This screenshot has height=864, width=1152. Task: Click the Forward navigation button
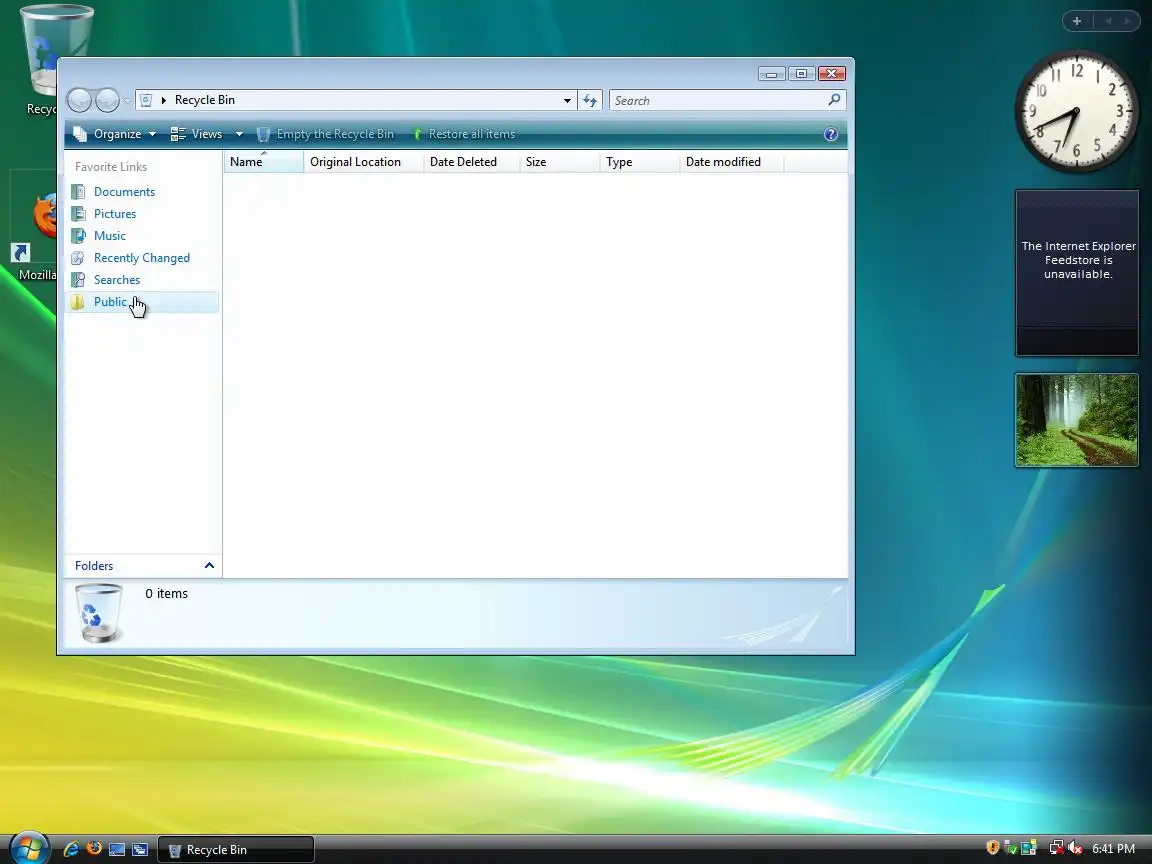pos(107,100)
